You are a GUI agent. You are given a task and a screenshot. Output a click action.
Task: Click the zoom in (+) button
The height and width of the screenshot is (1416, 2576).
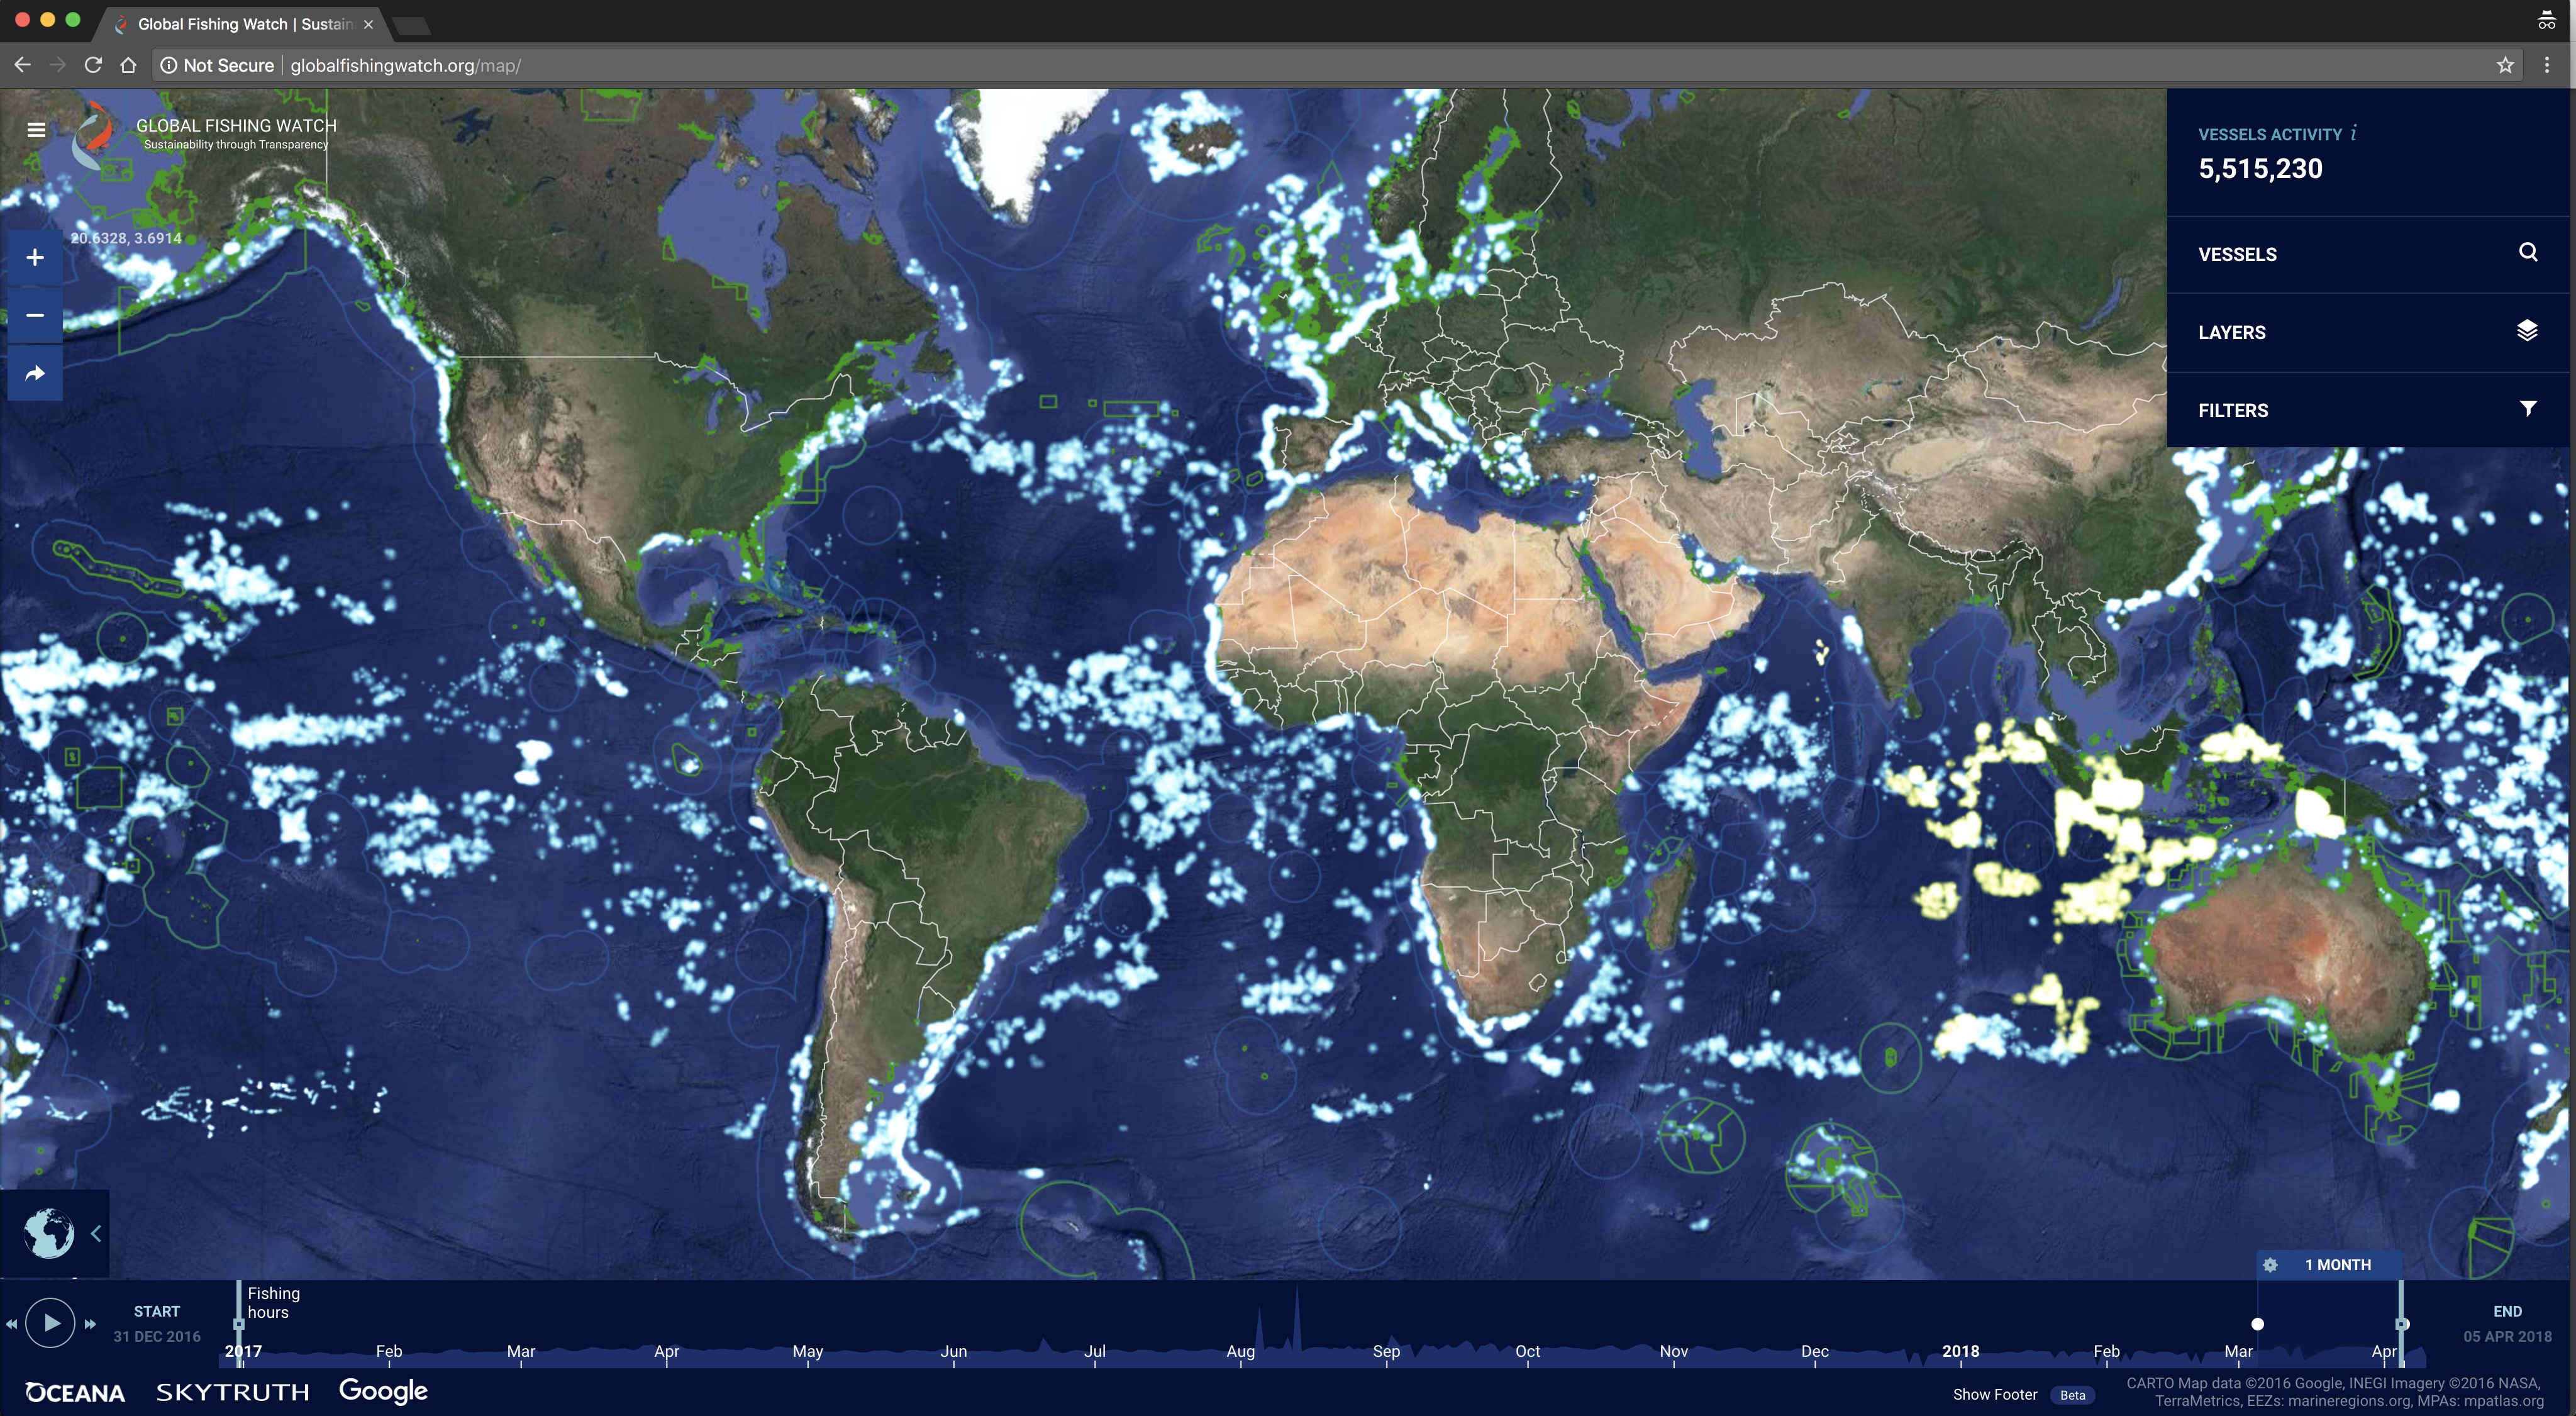[x=33, y=257]
